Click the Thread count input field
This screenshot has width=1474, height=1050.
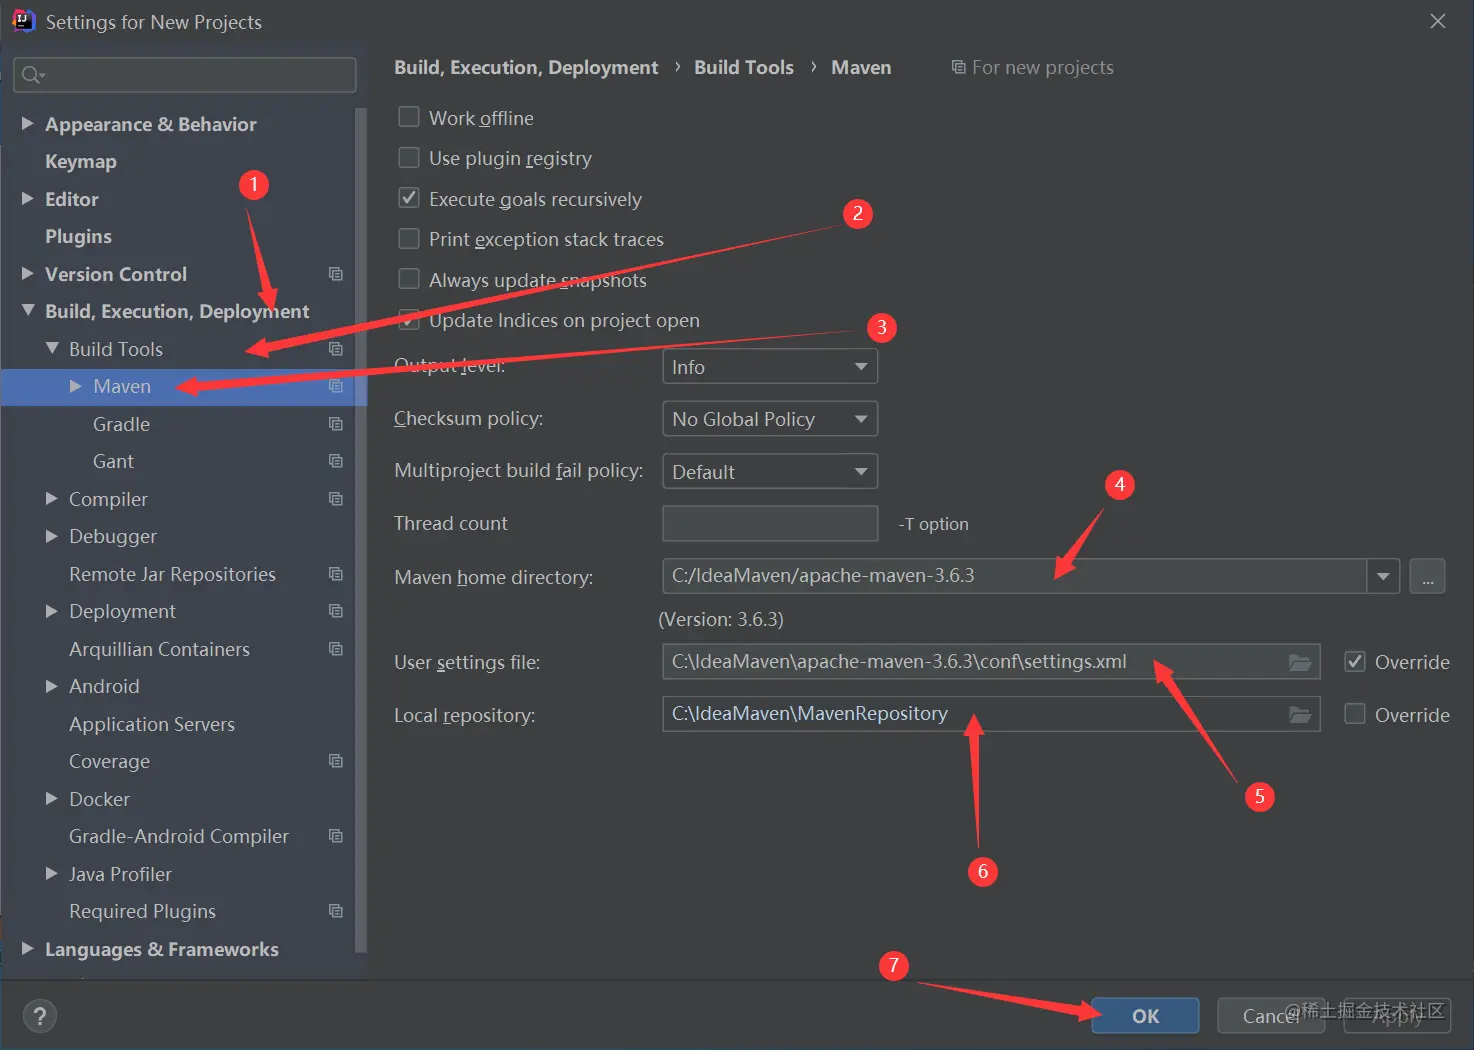pyautogui.click(x=770, y=523)
